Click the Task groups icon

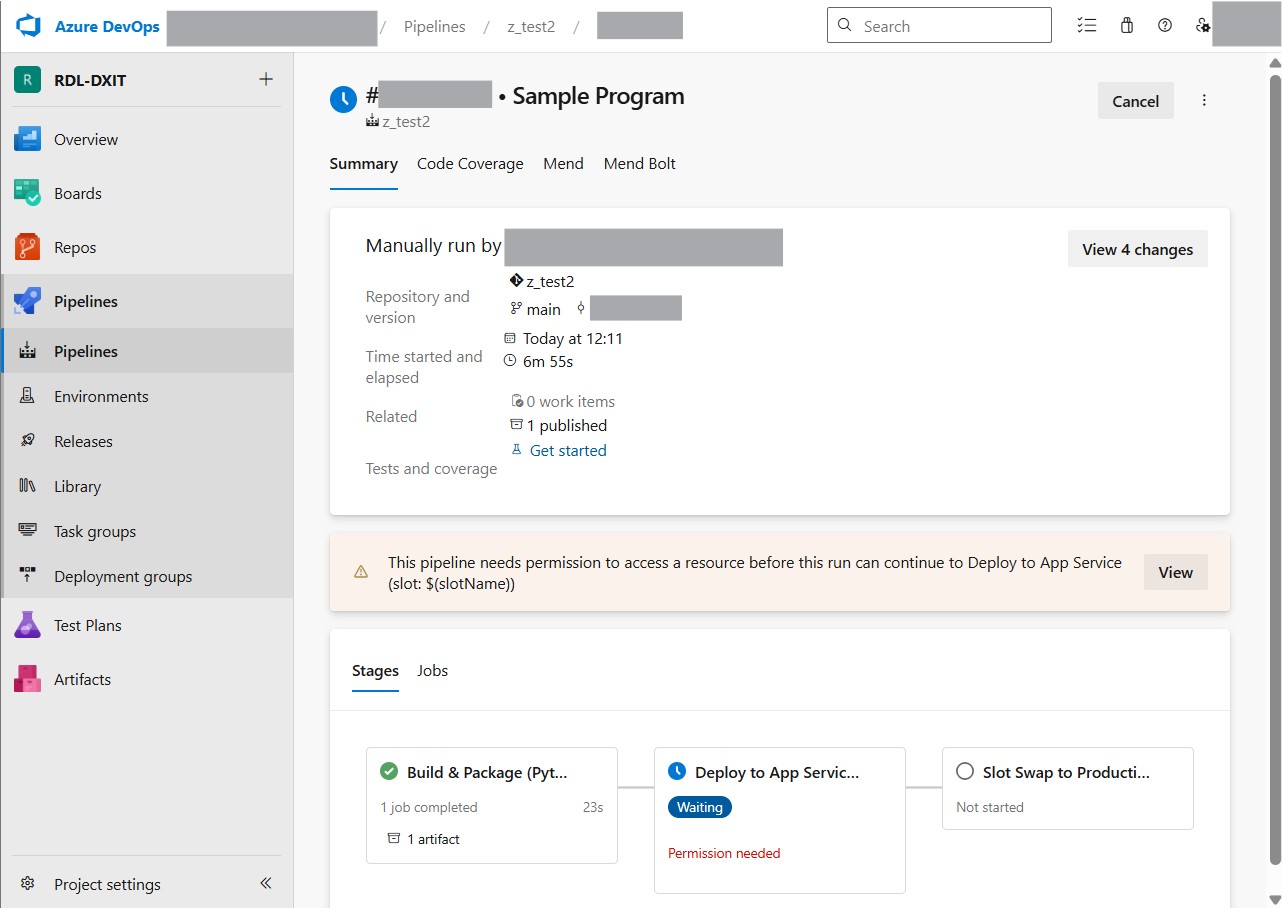pyautogui.click(x=28, y=532)
